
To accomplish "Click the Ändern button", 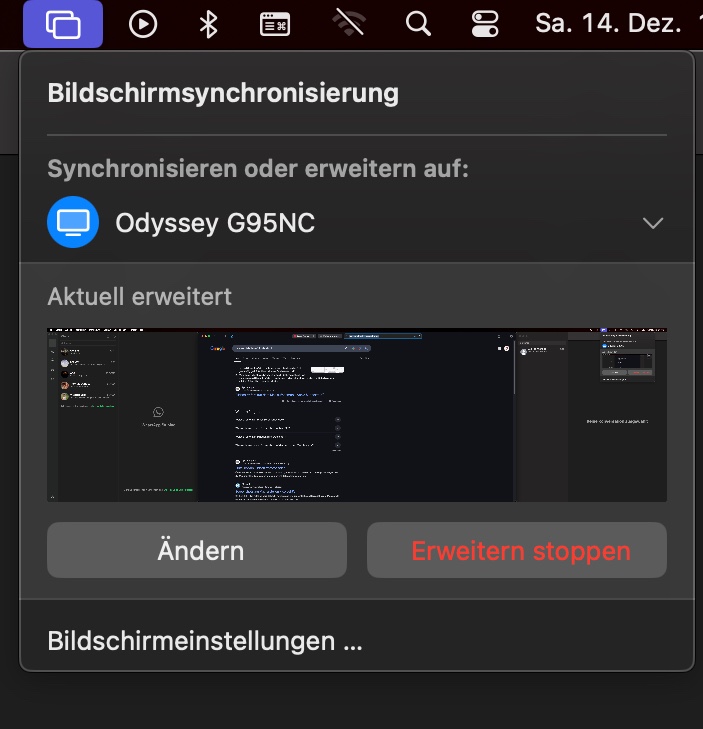I will [x=197, y=550].
